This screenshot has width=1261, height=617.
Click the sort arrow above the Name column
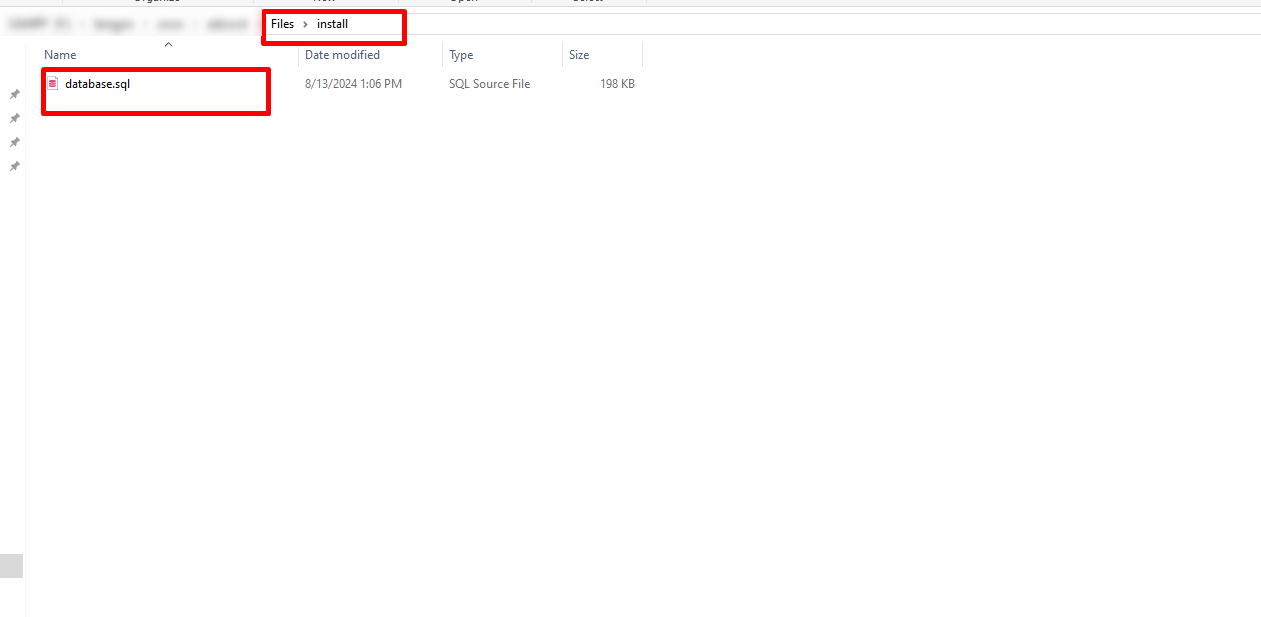tap(168, 44)
